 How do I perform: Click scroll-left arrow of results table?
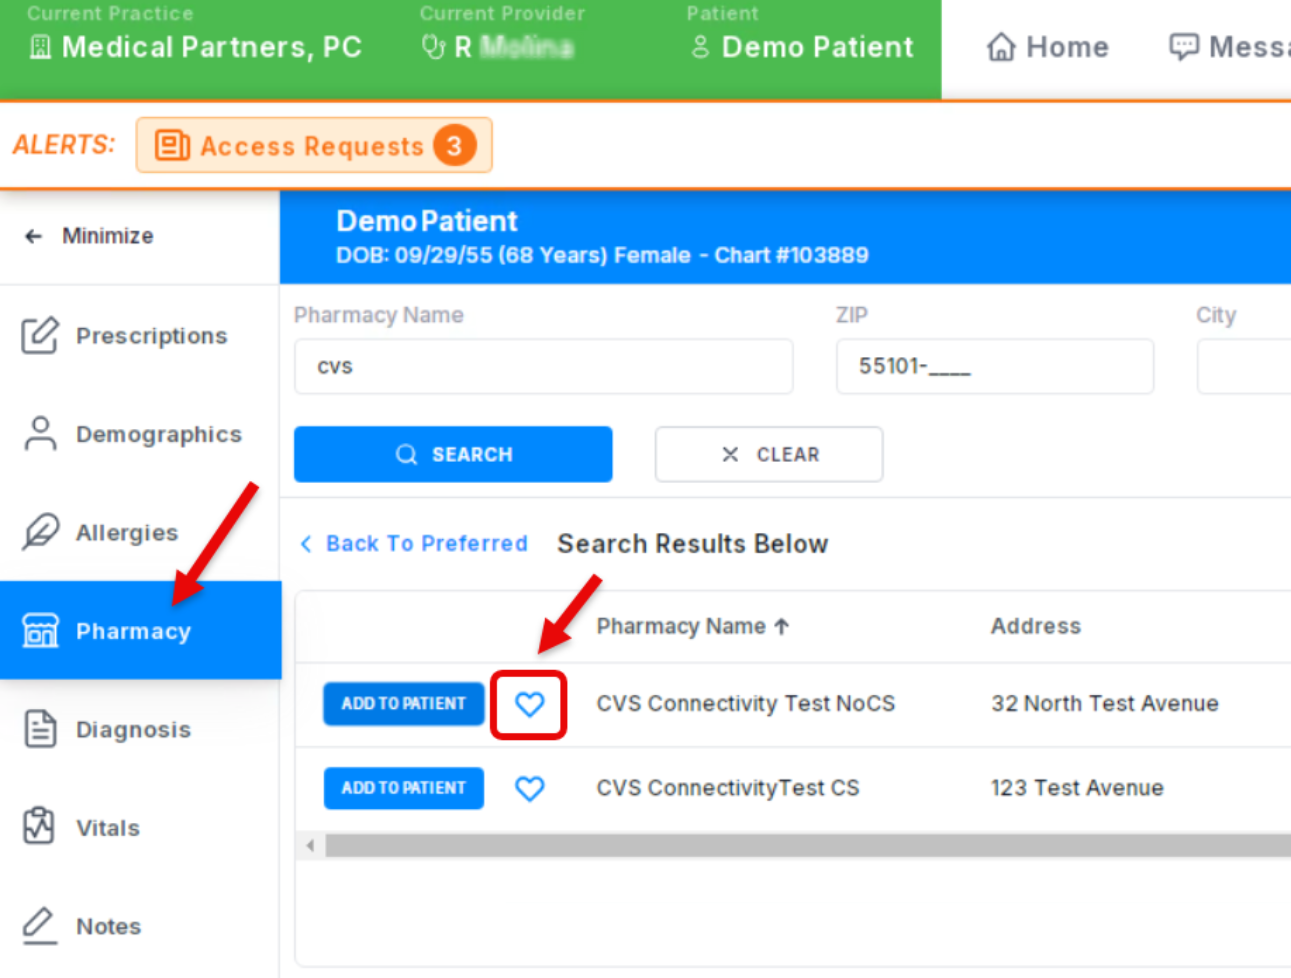coord(310,846)
